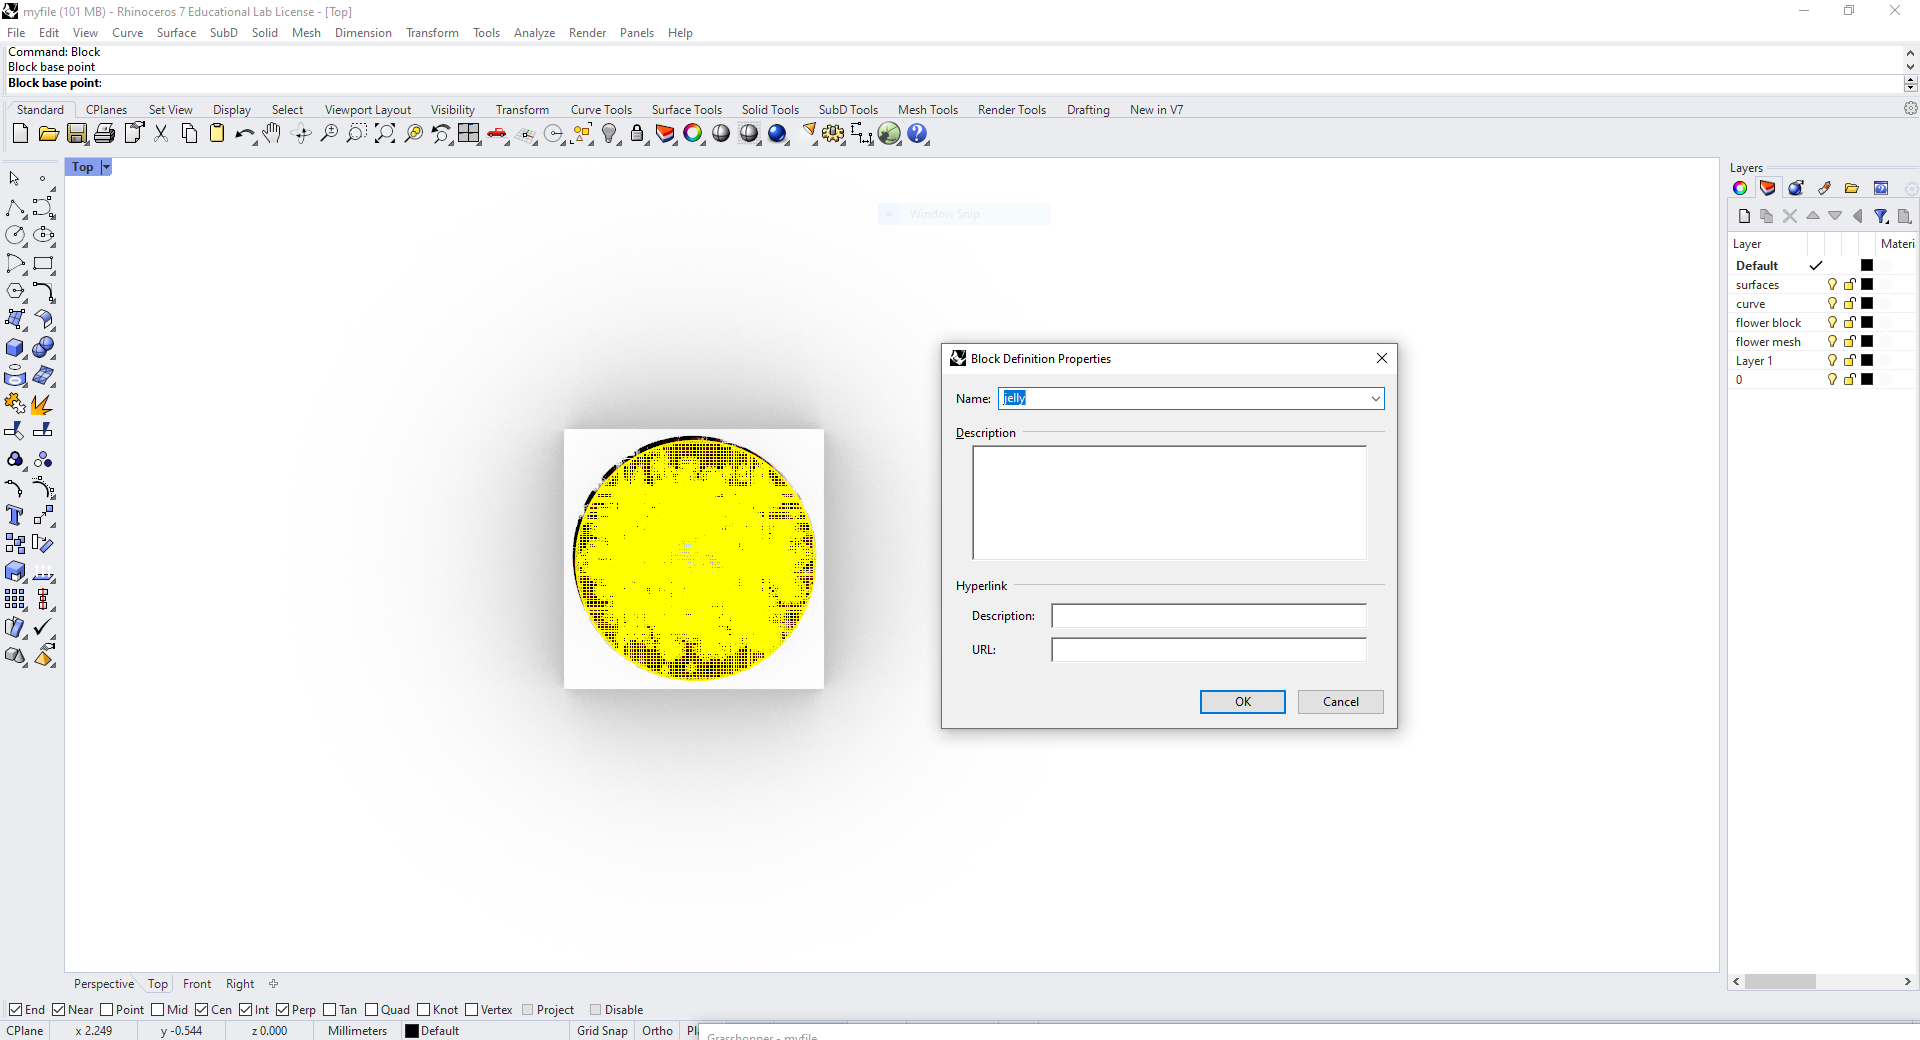Select the Text tool in left sidebar
The height and width of the screenshot is (1040, 1920).
pos(15,515)
